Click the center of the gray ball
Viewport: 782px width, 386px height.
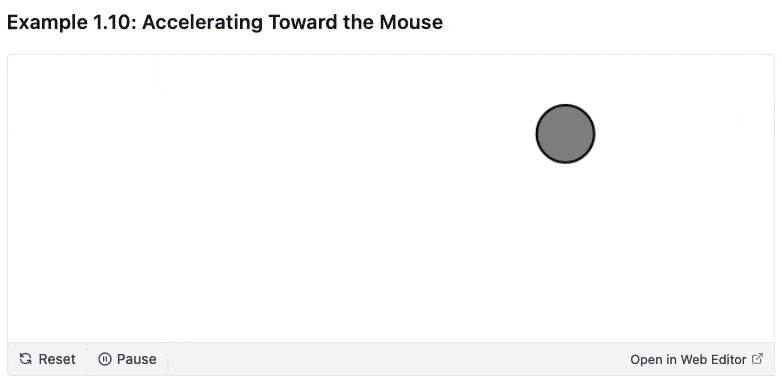pos(565,134)
